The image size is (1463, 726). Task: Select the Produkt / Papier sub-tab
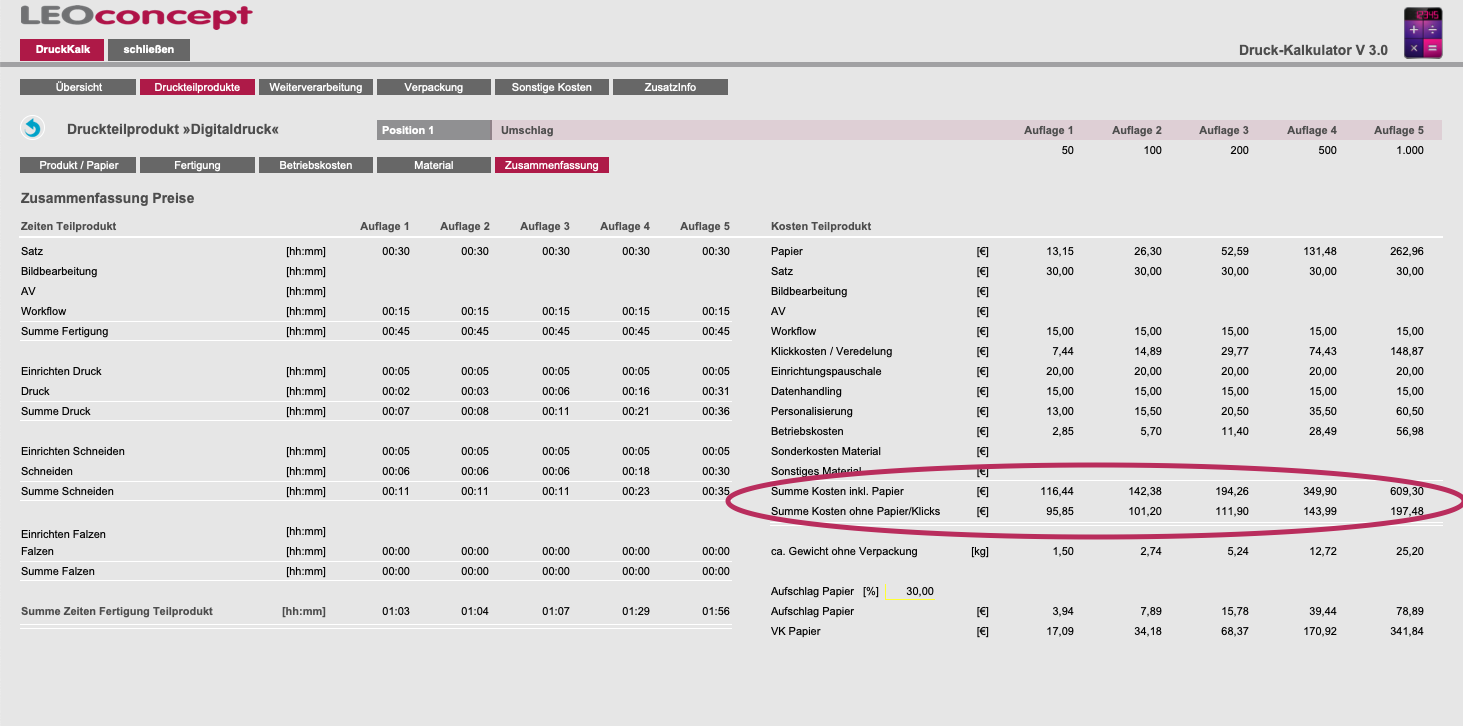[x=79, y=165]
